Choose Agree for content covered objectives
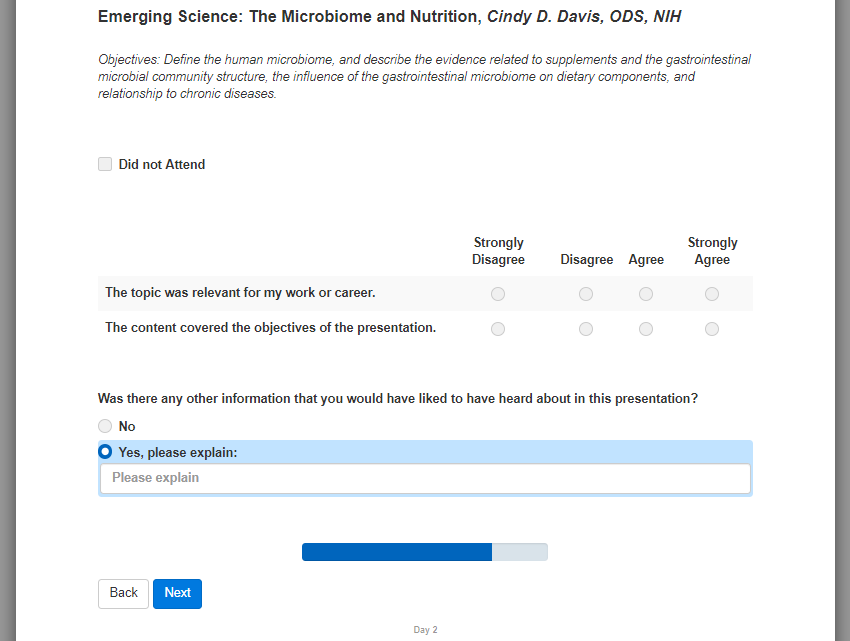850x641 pixels. pos(646,329)
